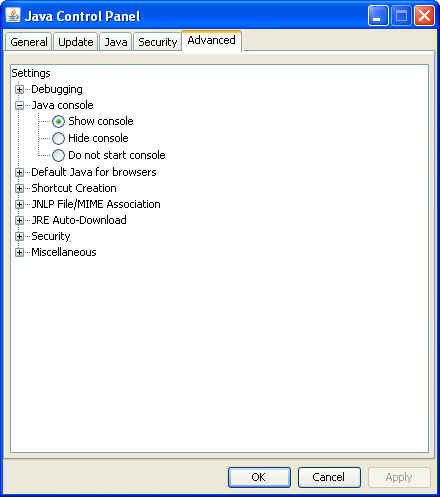Expand the Security settings tree node
440x497 pixels.
[x=19, y=236]
